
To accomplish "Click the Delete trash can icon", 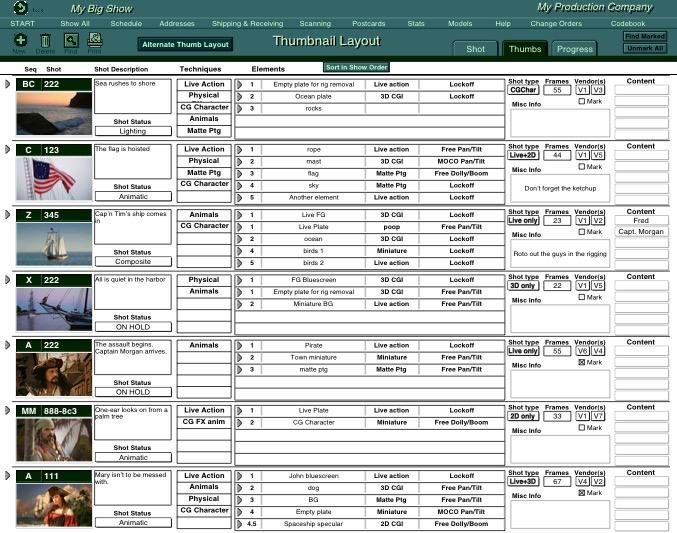I will [x=45, y=40].
